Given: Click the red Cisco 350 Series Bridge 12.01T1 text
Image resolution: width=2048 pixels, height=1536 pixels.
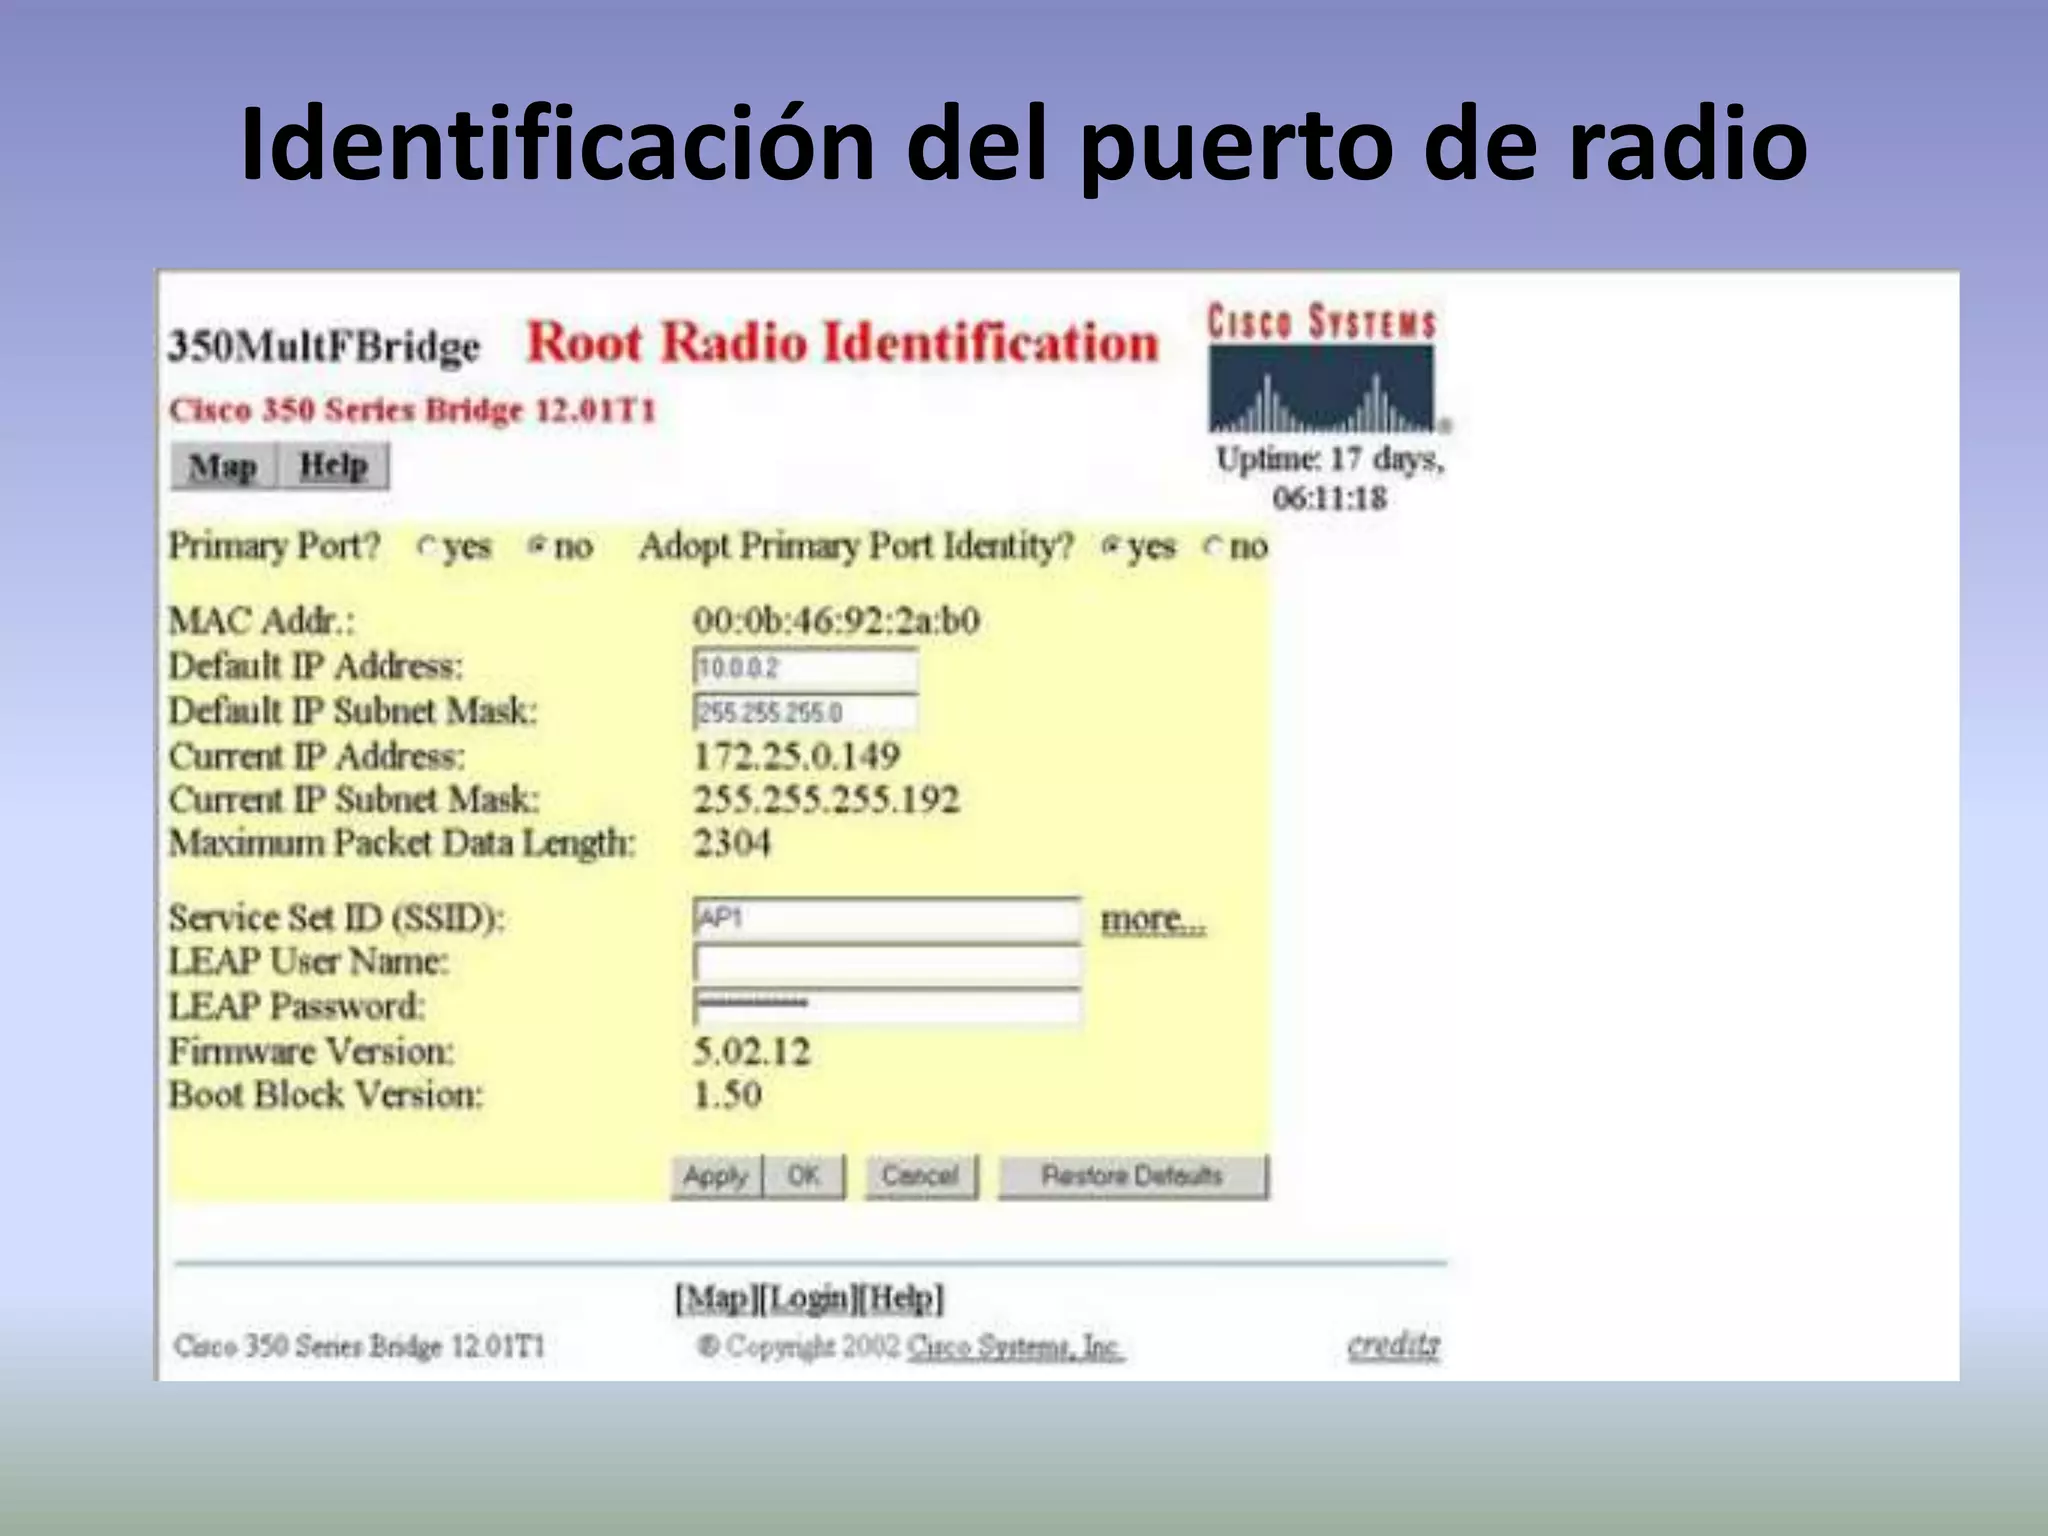Looking at the screenshot, I should click(x=411, y=410).
